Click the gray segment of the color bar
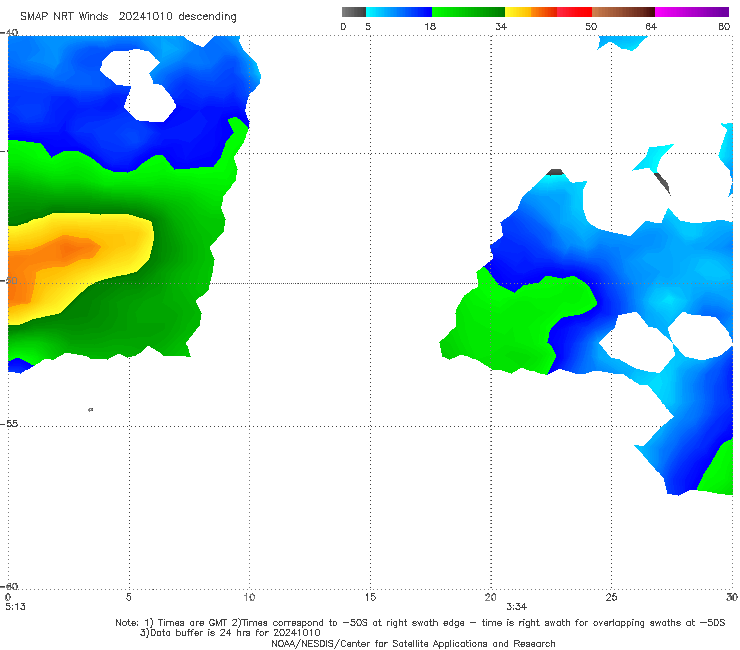 353,12
